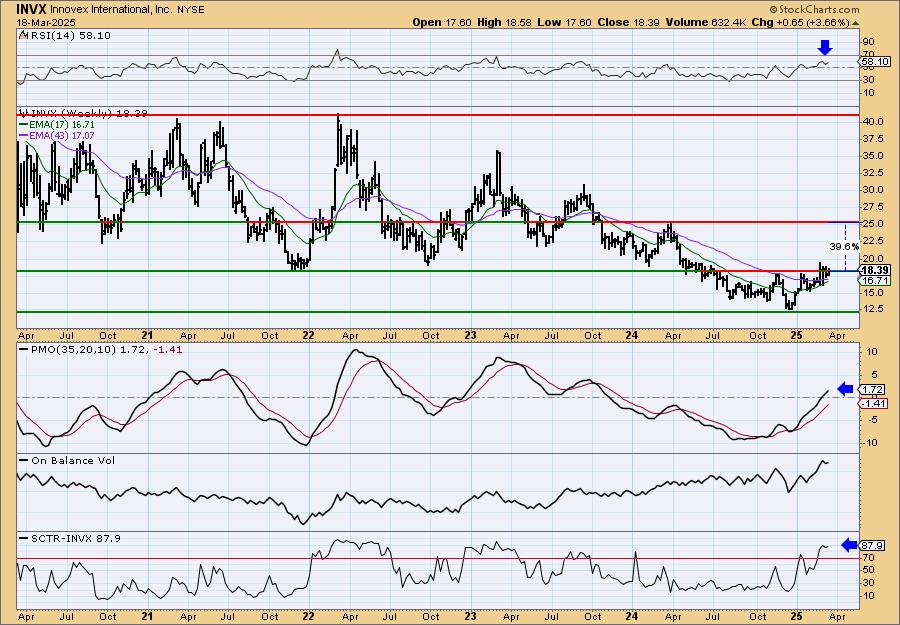Click the 10 label on PMO axis

[871, 352]
